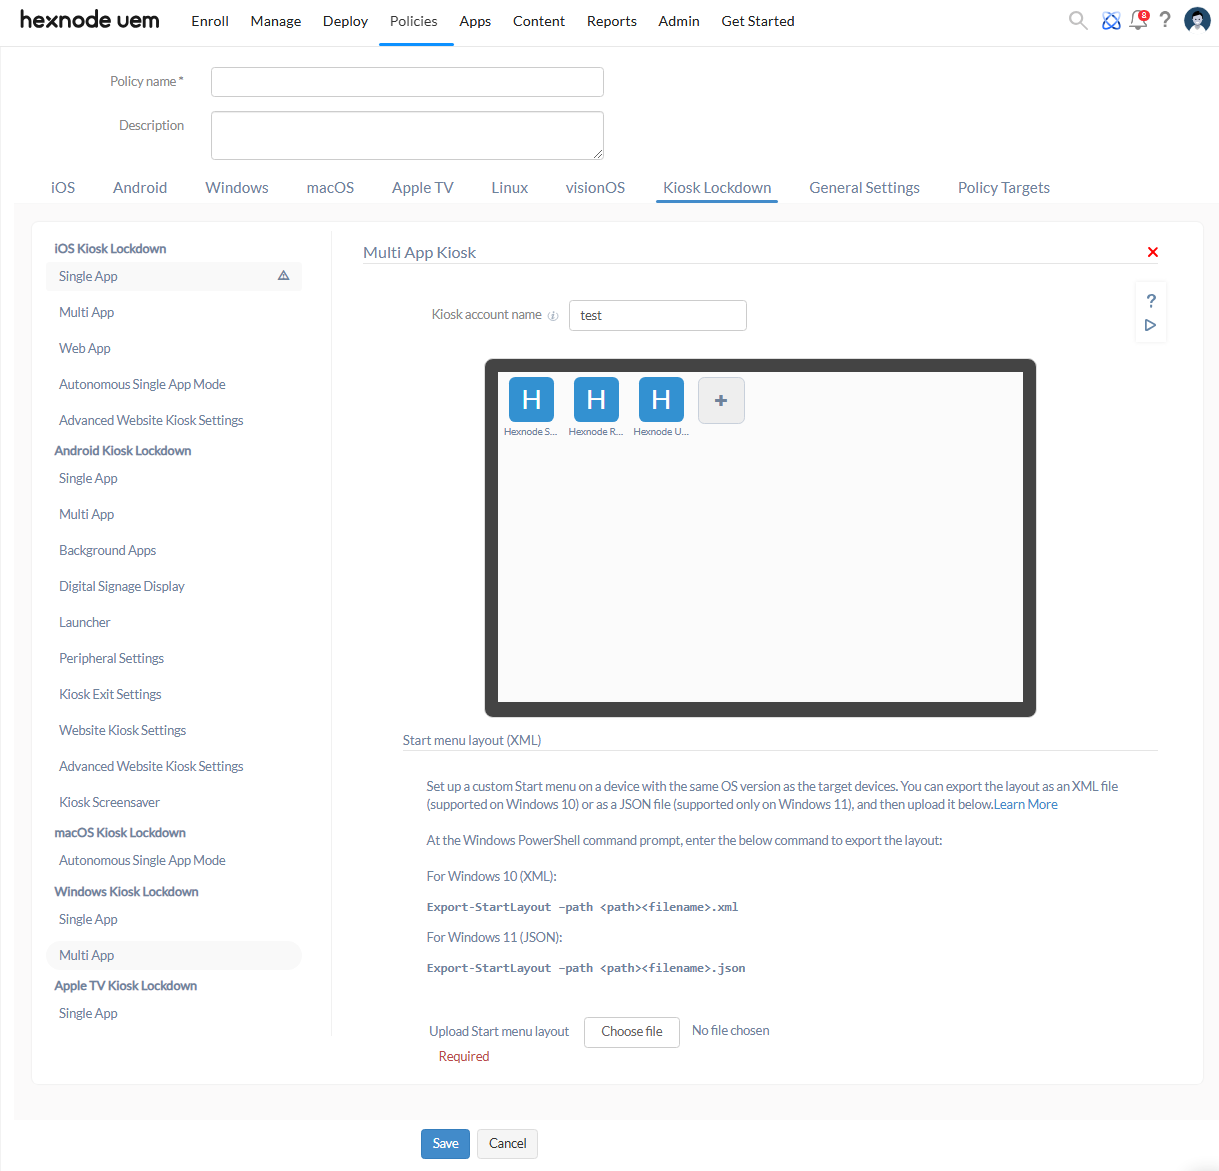This screenshot has height=1171, width=1219.
Task: Switch to the General Settings tab
Action: pyautogui.click(x=864, y=188)
